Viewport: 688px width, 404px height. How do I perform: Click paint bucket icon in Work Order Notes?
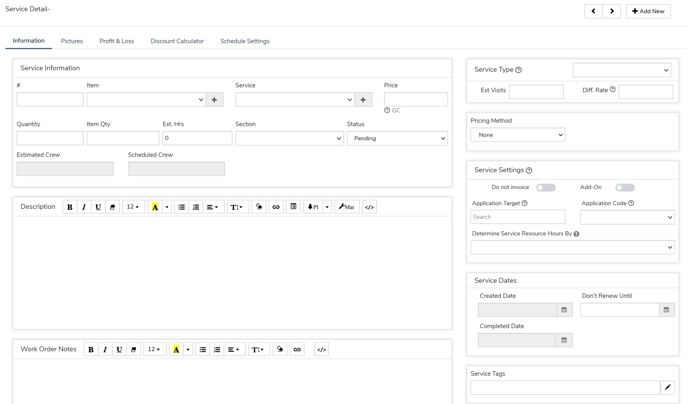[x=280, y=350]
